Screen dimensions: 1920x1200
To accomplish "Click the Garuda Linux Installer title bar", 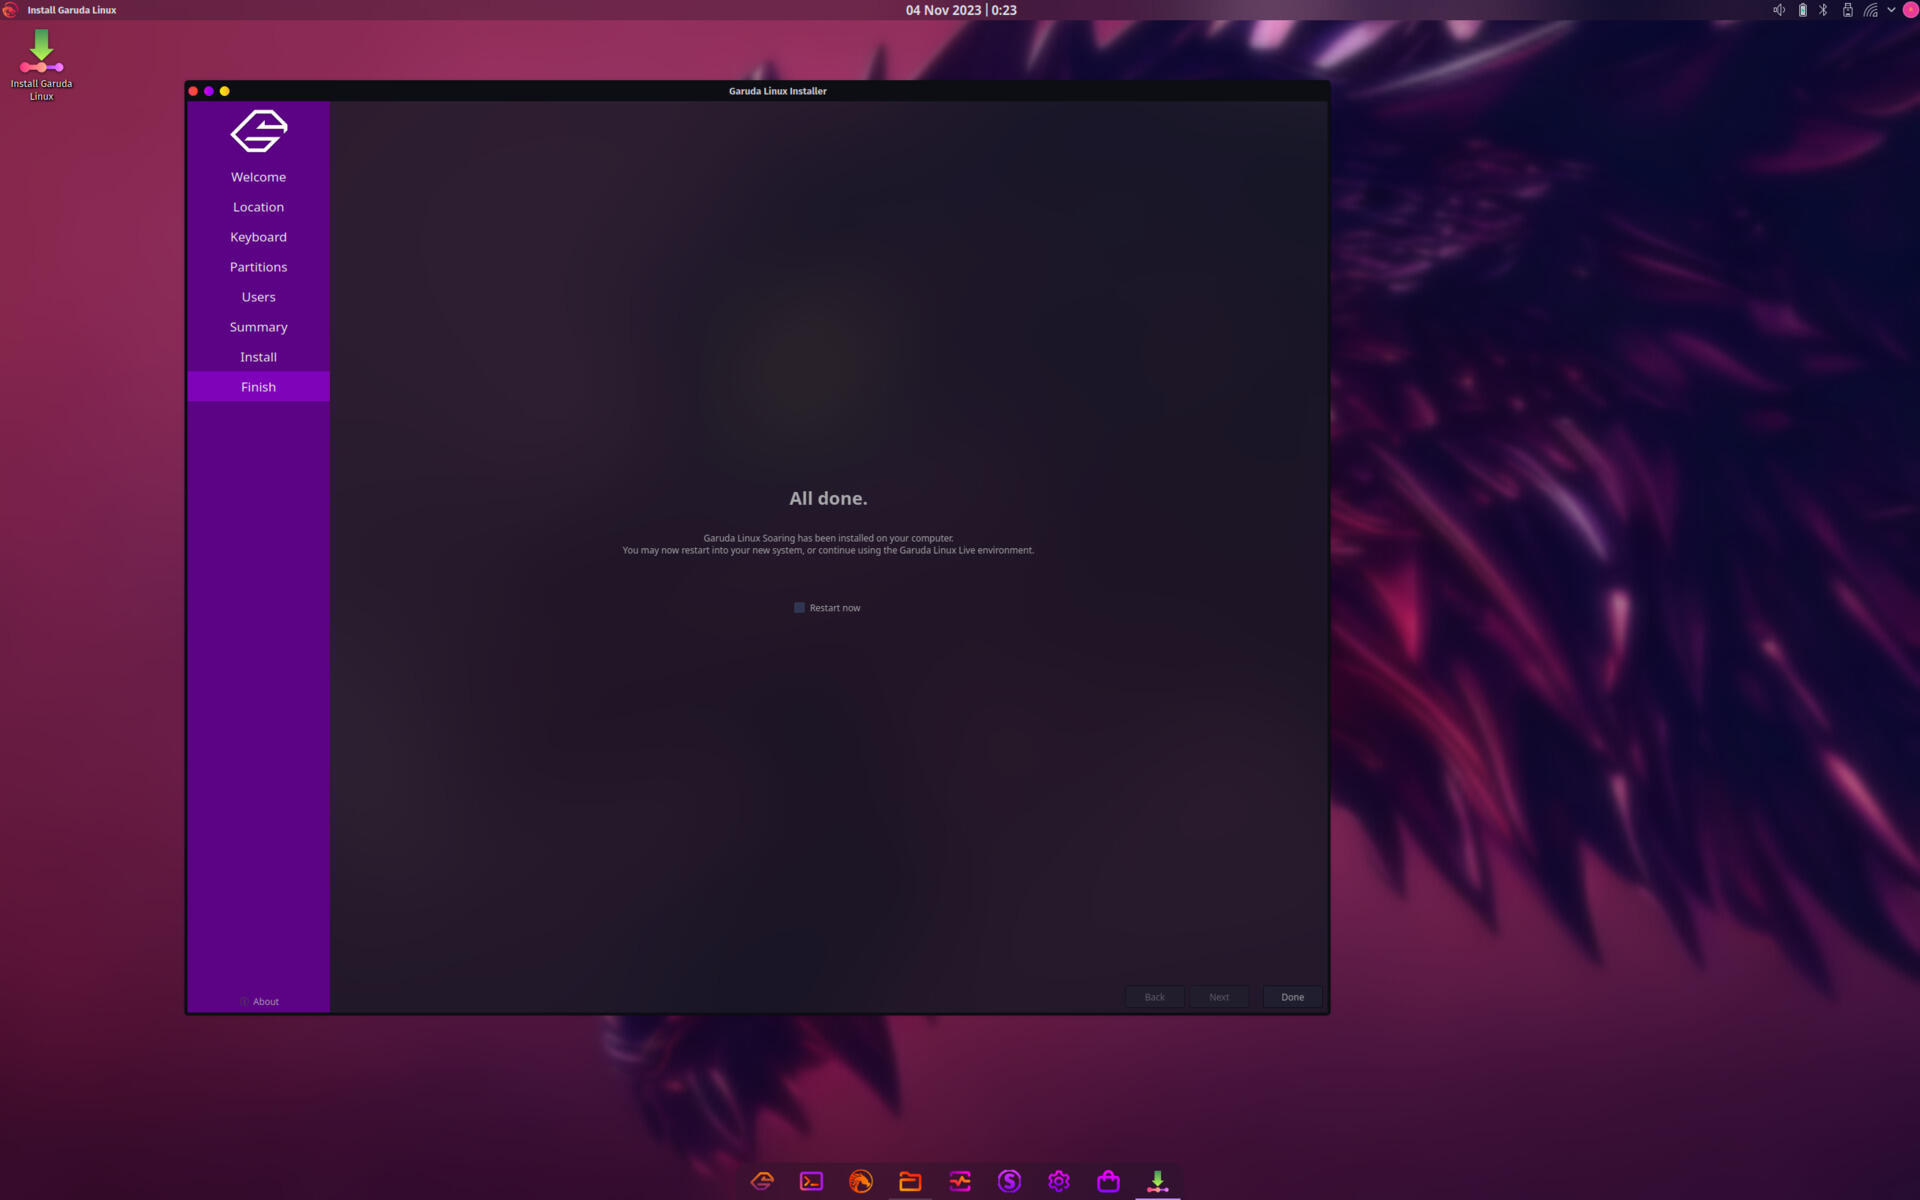I will (x=777, y=91).
